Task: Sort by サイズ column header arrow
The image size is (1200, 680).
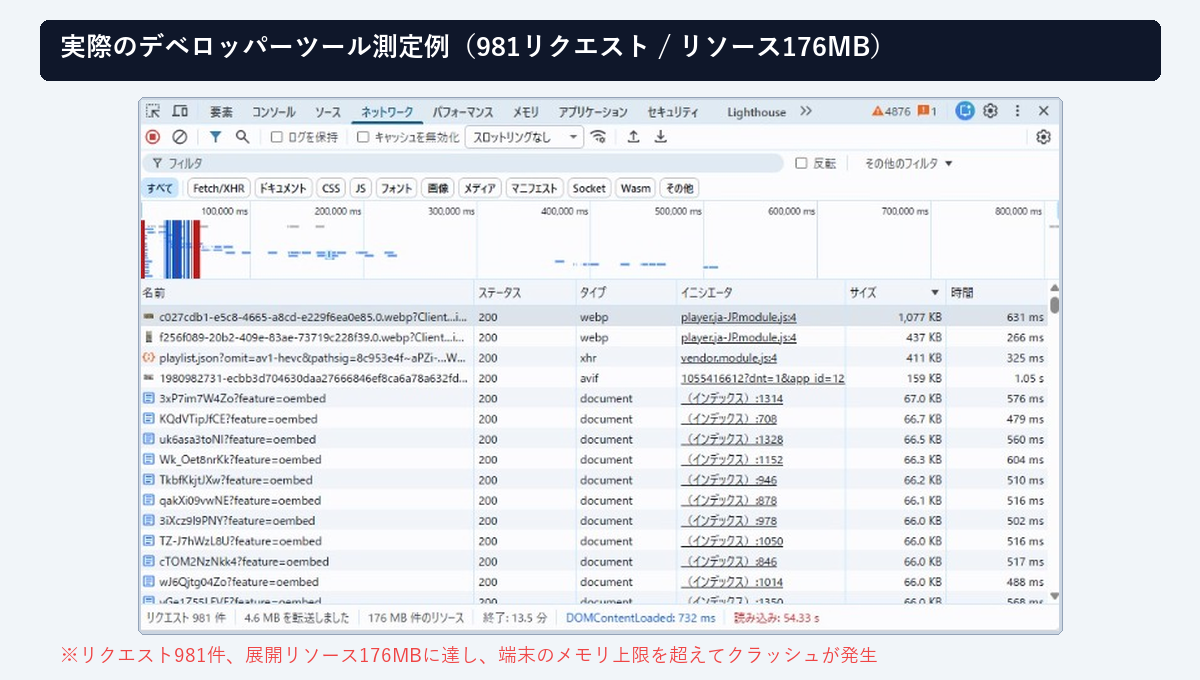Action: click(935, 293)
